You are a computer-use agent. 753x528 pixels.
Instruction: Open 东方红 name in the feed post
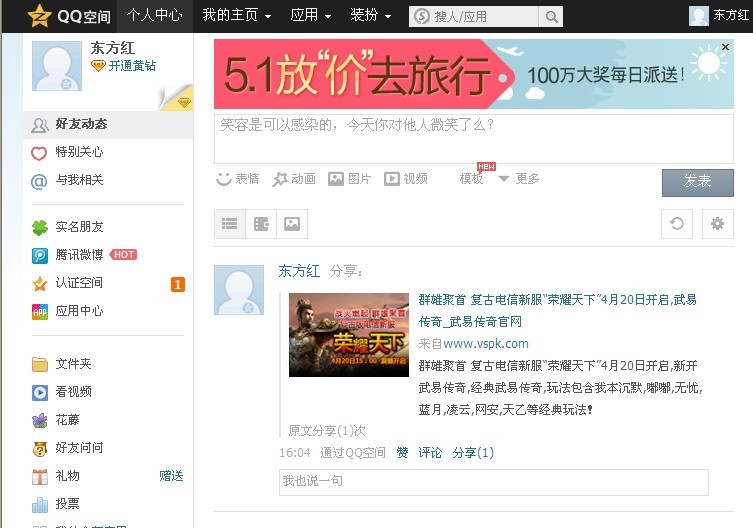[299, 271]
